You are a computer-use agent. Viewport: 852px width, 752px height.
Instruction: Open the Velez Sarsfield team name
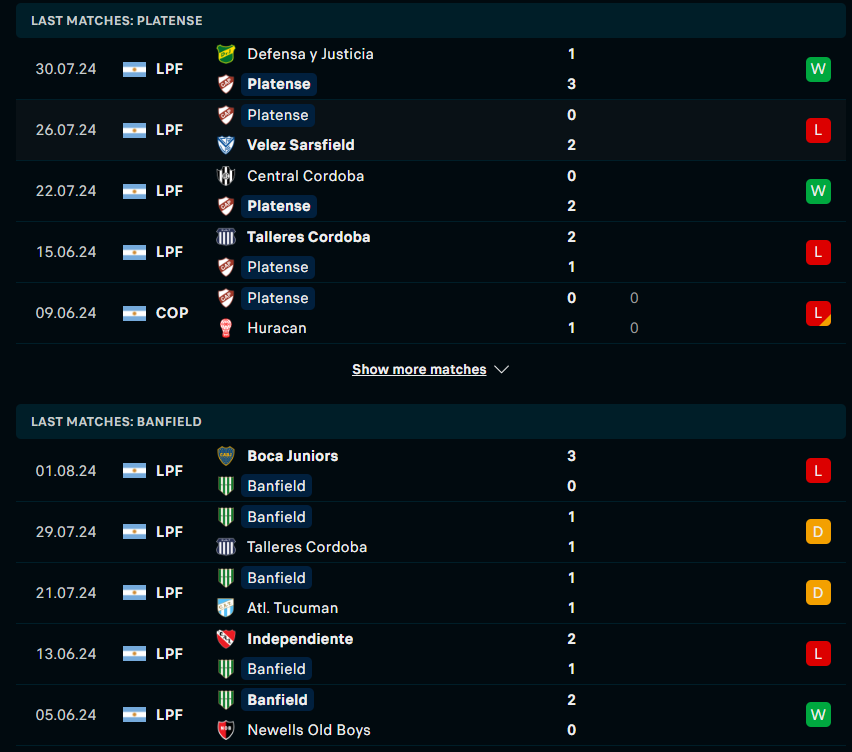pyautogui.click(x=300, y=145)
